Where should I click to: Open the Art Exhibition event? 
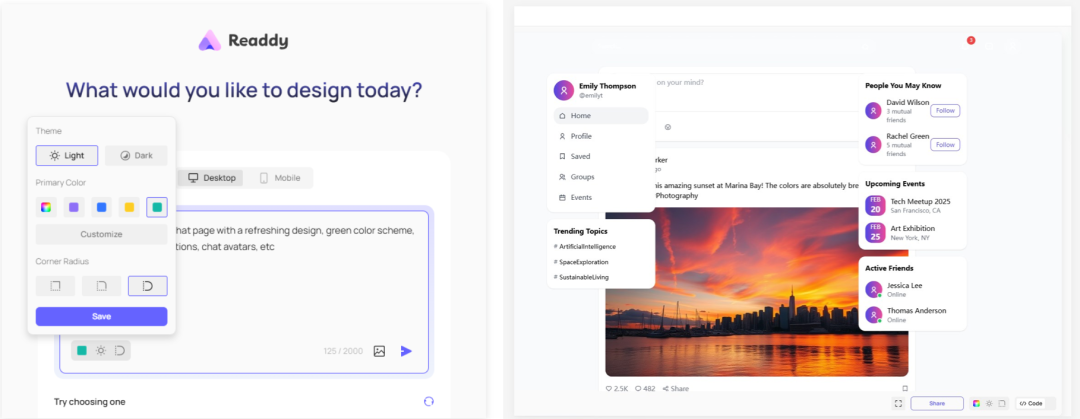pyautogui.click(x=912, y=228)
